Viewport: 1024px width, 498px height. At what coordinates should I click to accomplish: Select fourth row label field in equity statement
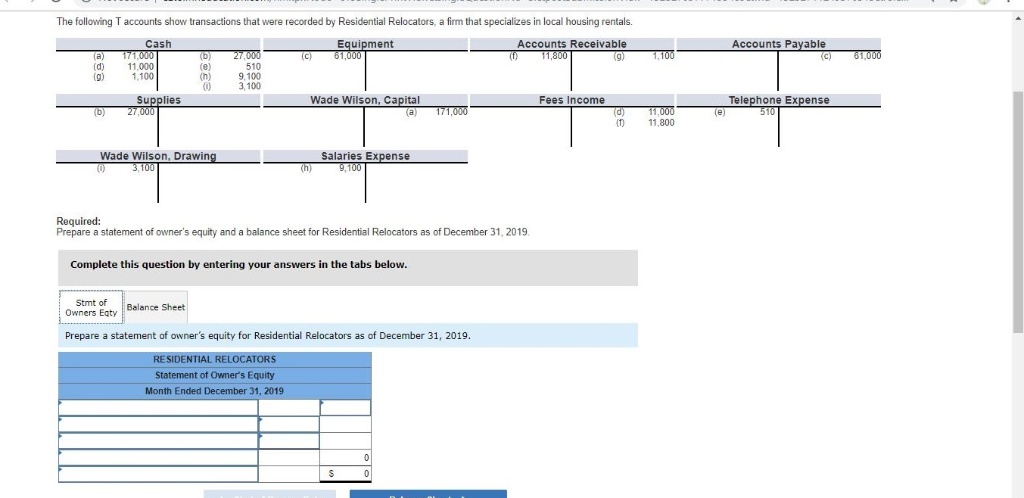pyautogui.click(x=158, y=458)
